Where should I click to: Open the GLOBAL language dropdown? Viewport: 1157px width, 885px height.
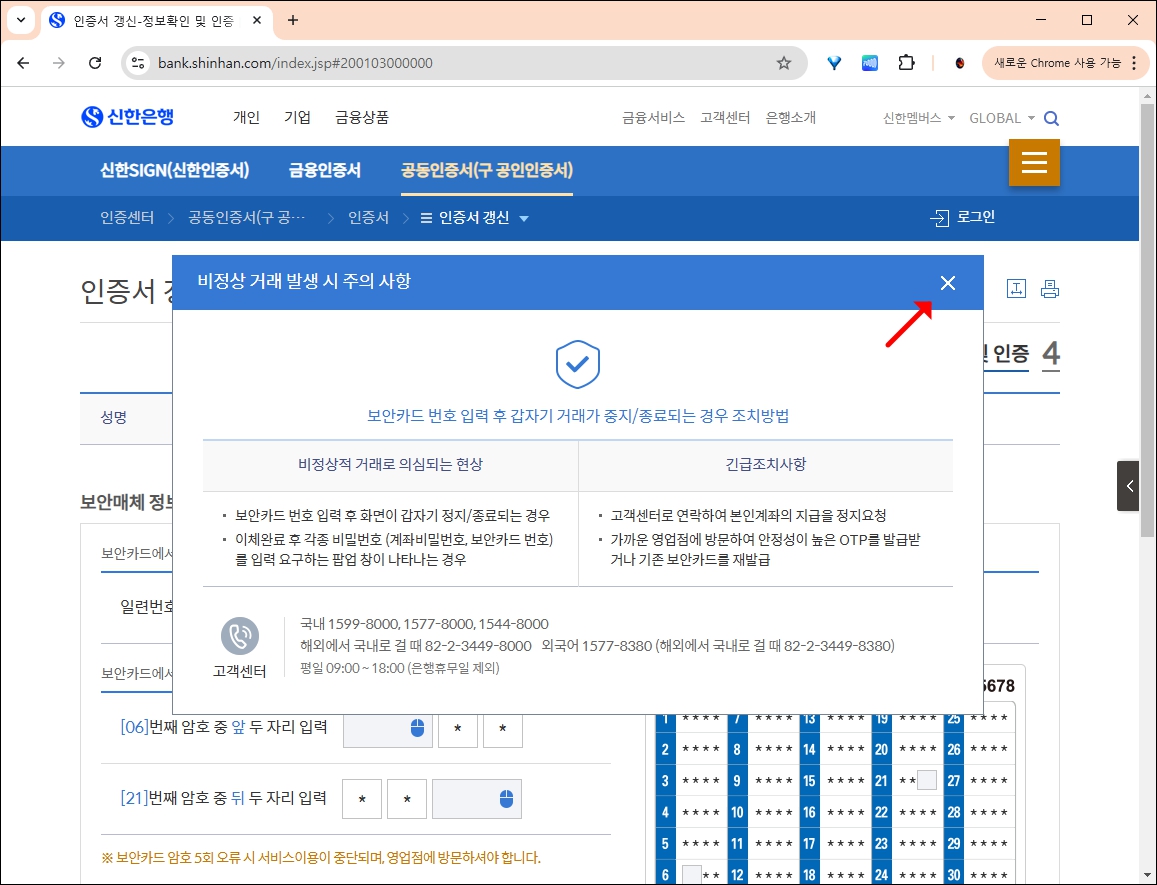1000,117
